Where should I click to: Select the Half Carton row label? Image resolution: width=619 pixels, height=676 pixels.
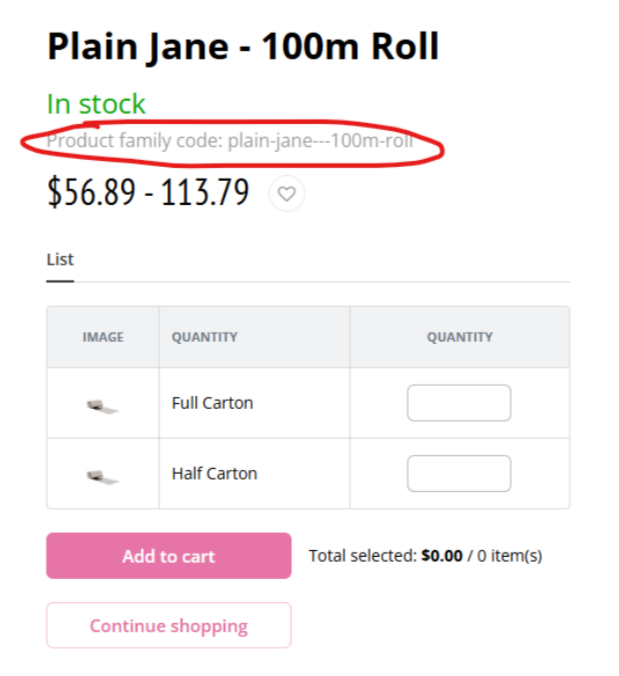point(214,474)
